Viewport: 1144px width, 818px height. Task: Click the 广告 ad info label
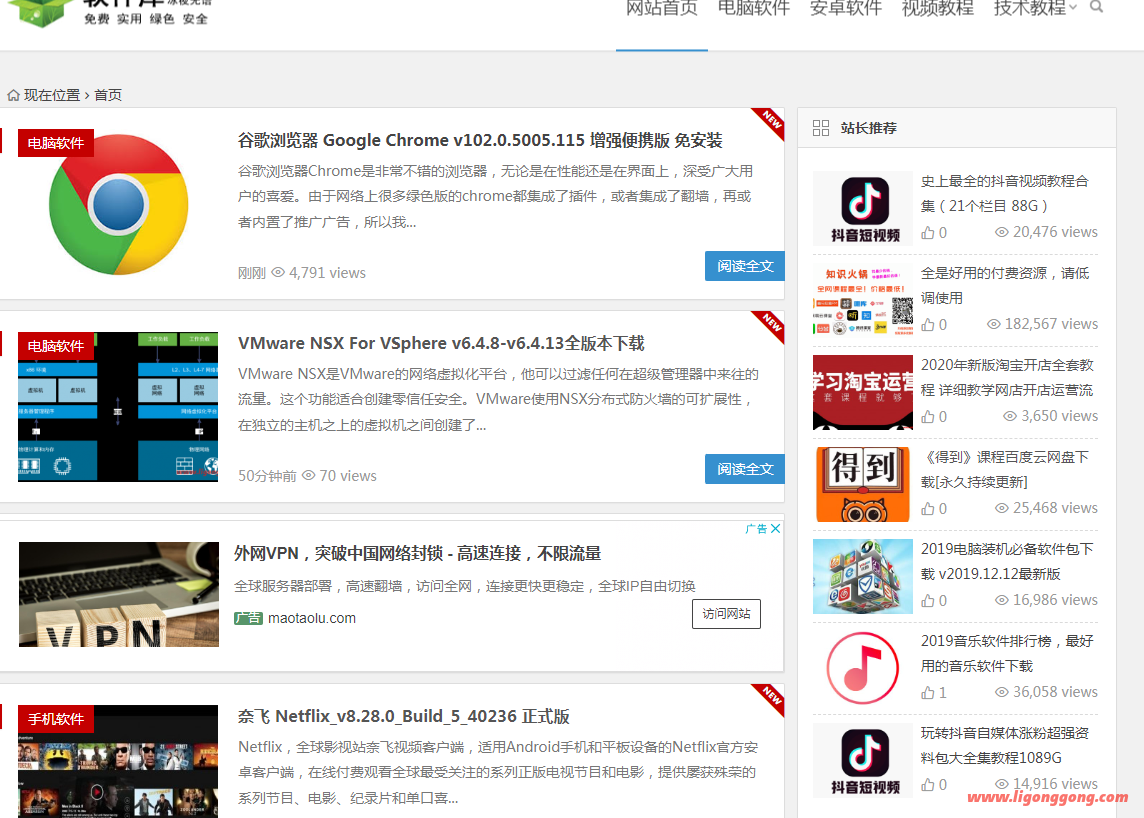click(757, 528)
